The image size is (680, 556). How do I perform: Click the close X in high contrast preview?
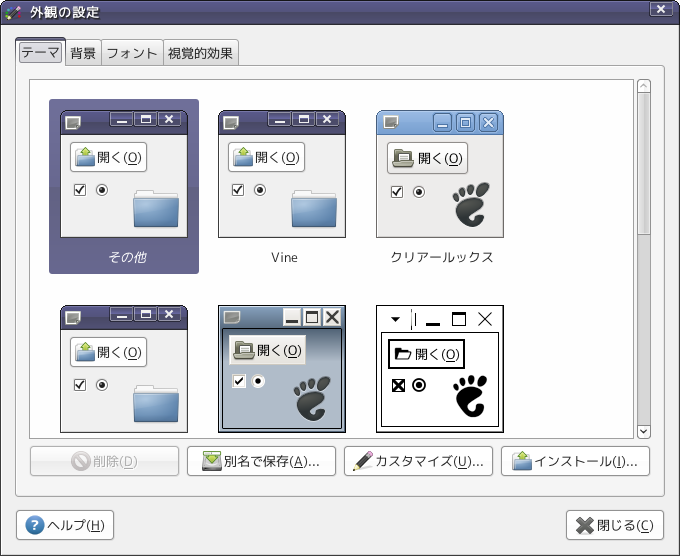485,319
